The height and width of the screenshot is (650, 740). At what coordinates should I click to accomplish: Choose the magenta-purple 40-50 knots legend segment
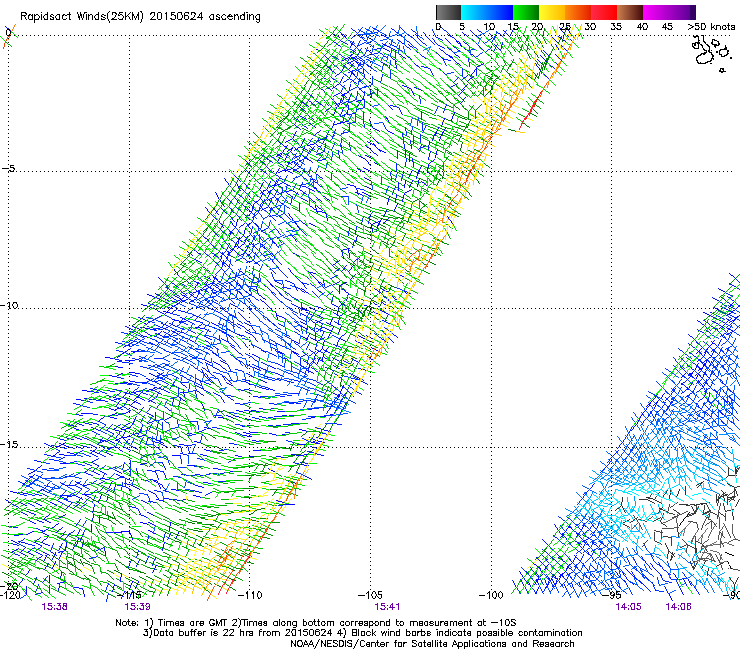click(x=669, y=12)
